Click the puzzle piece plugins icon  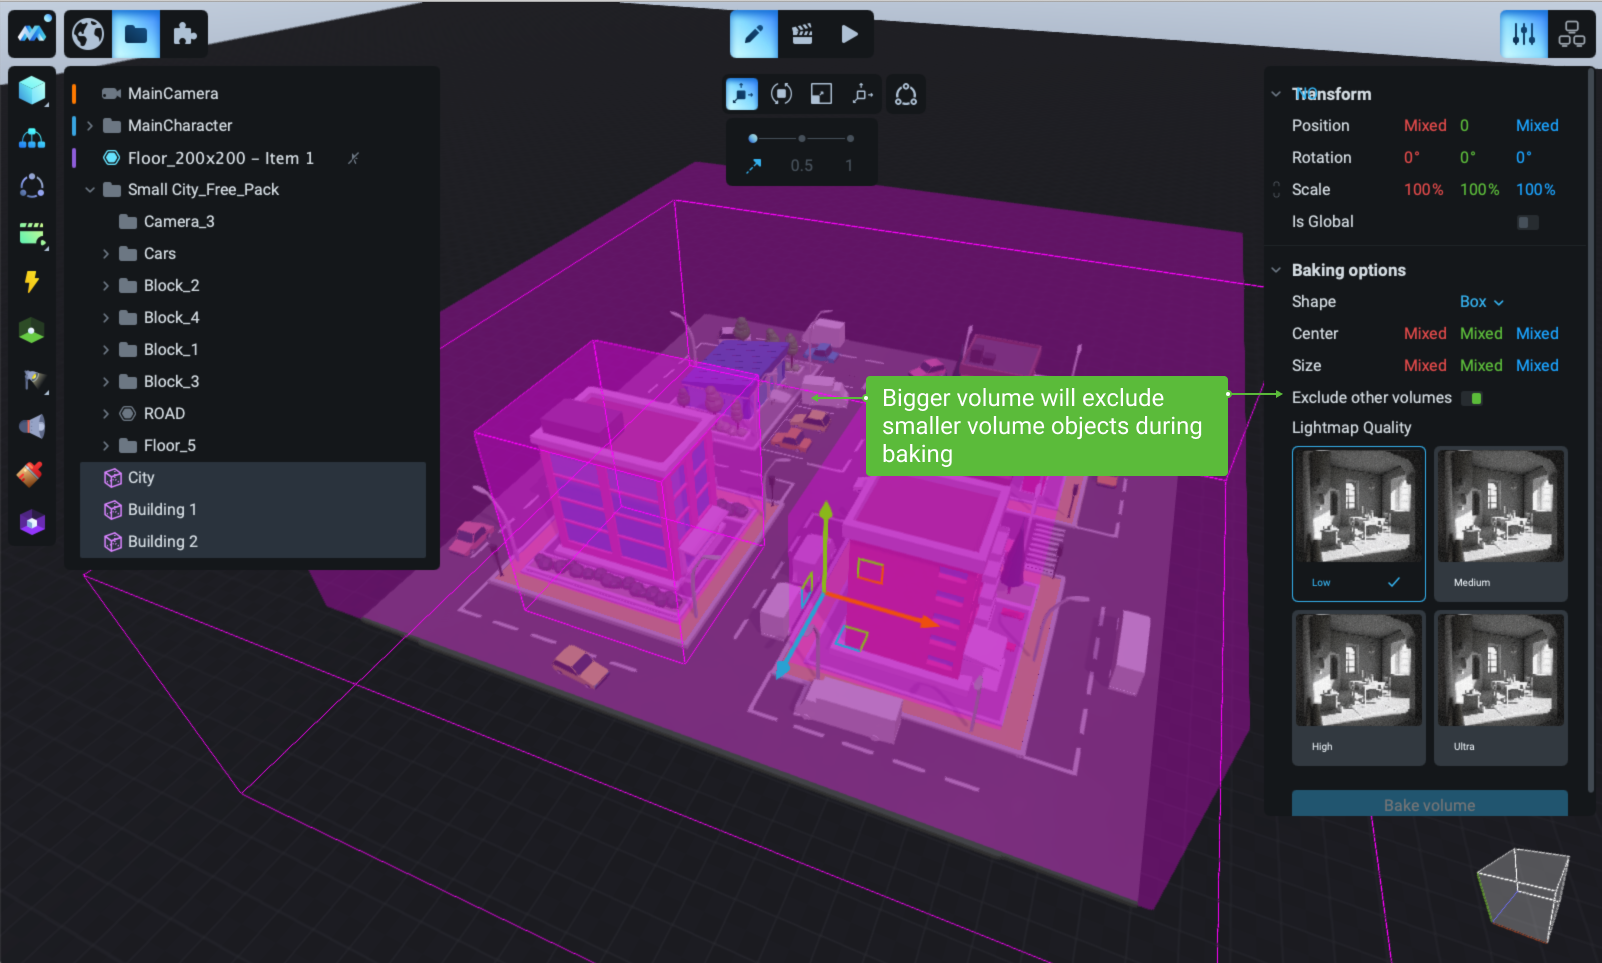(x=184, y=34)
